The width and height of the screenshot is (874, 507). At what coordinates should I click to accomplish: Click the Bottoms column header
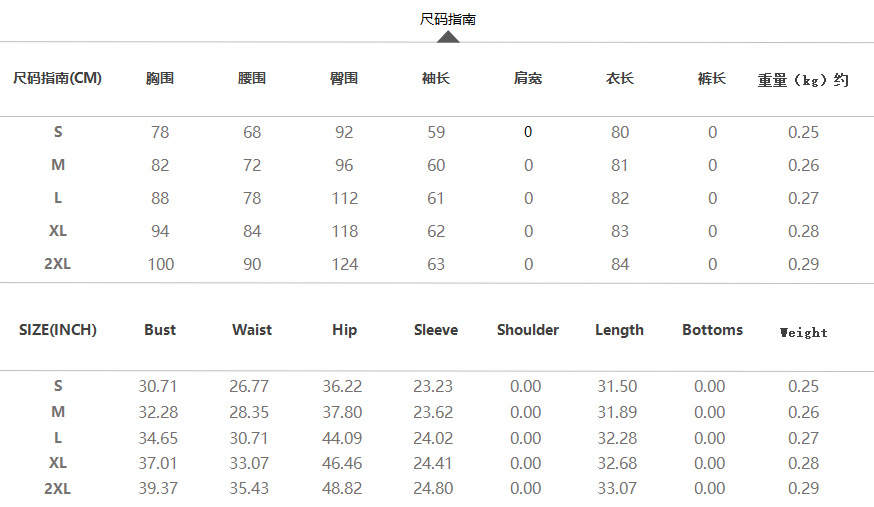[712, 330]
